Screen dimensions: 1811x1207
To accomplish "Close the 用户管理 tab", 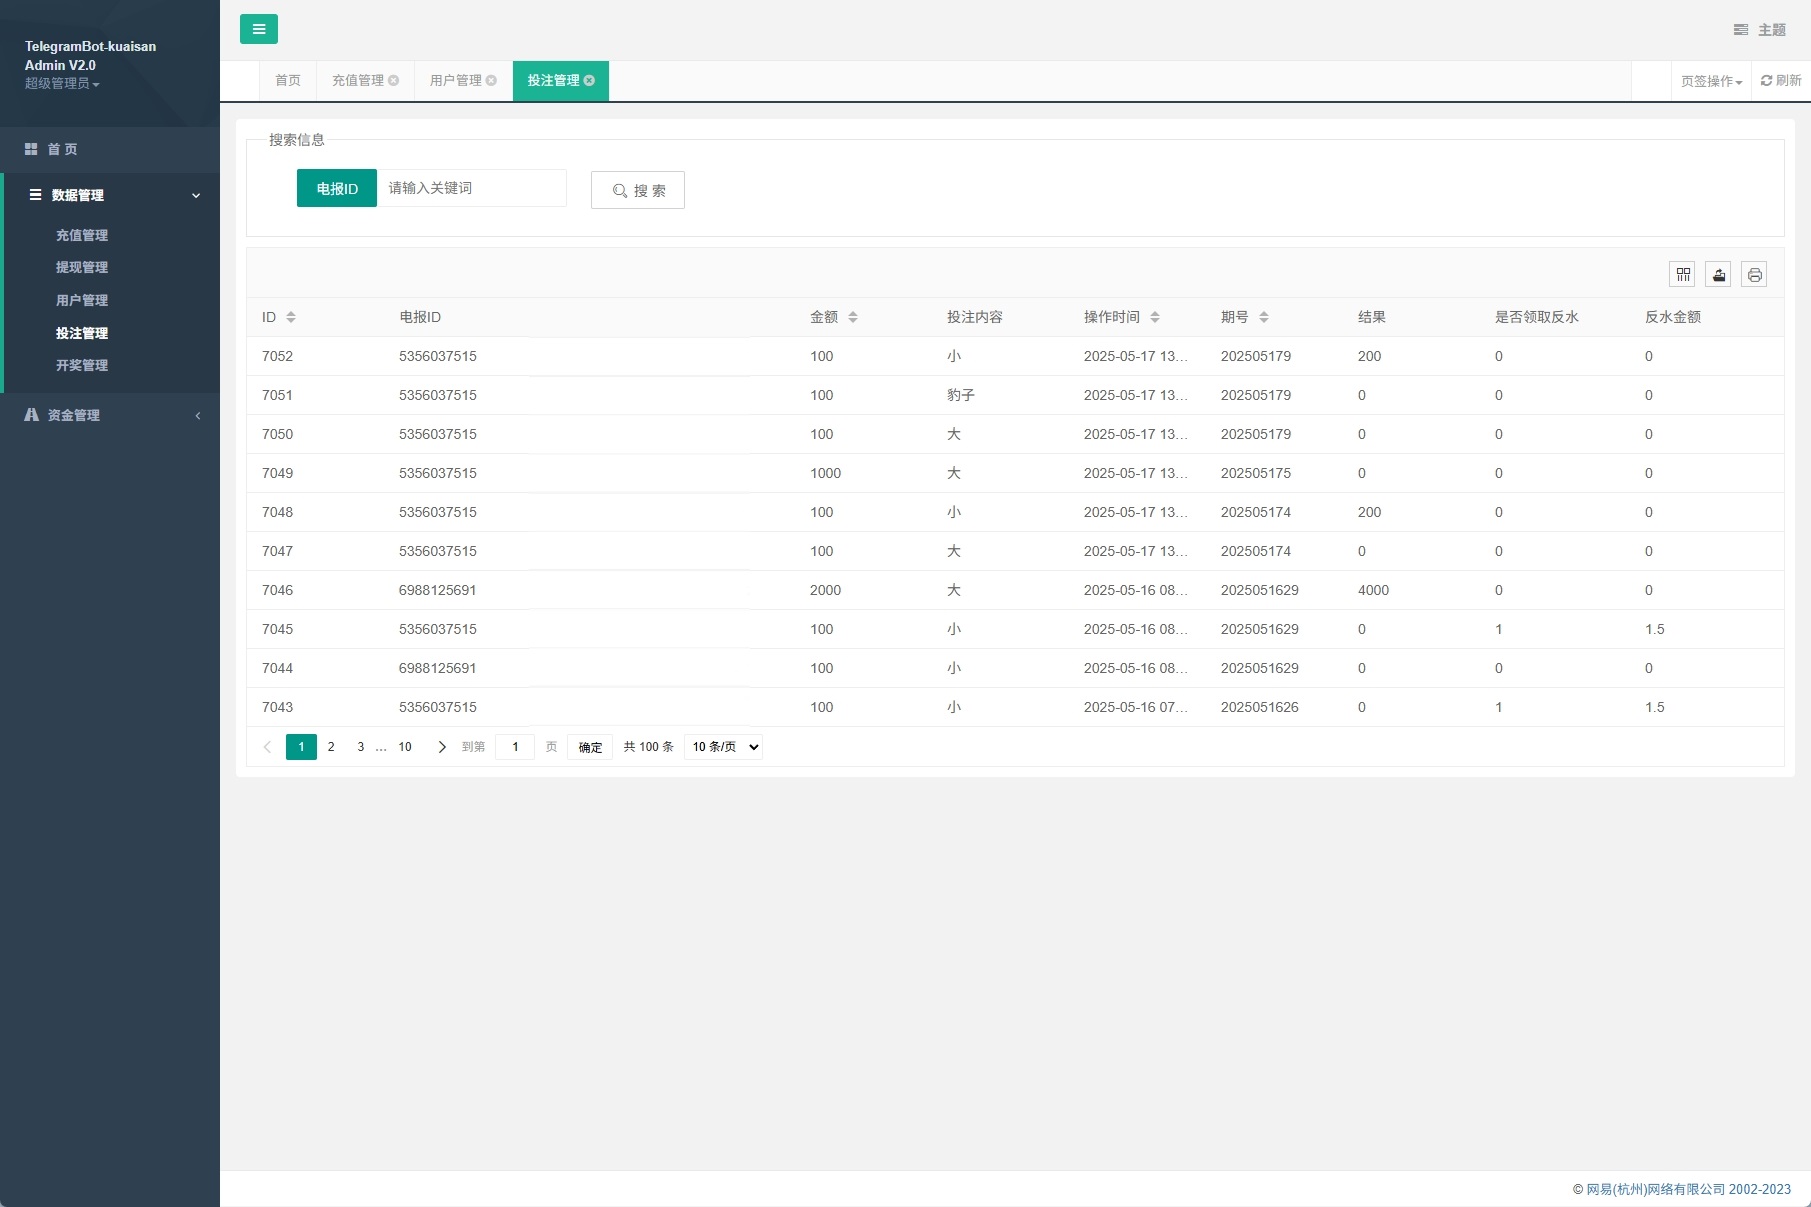I will pyautogui.click(x=491, y=81).
